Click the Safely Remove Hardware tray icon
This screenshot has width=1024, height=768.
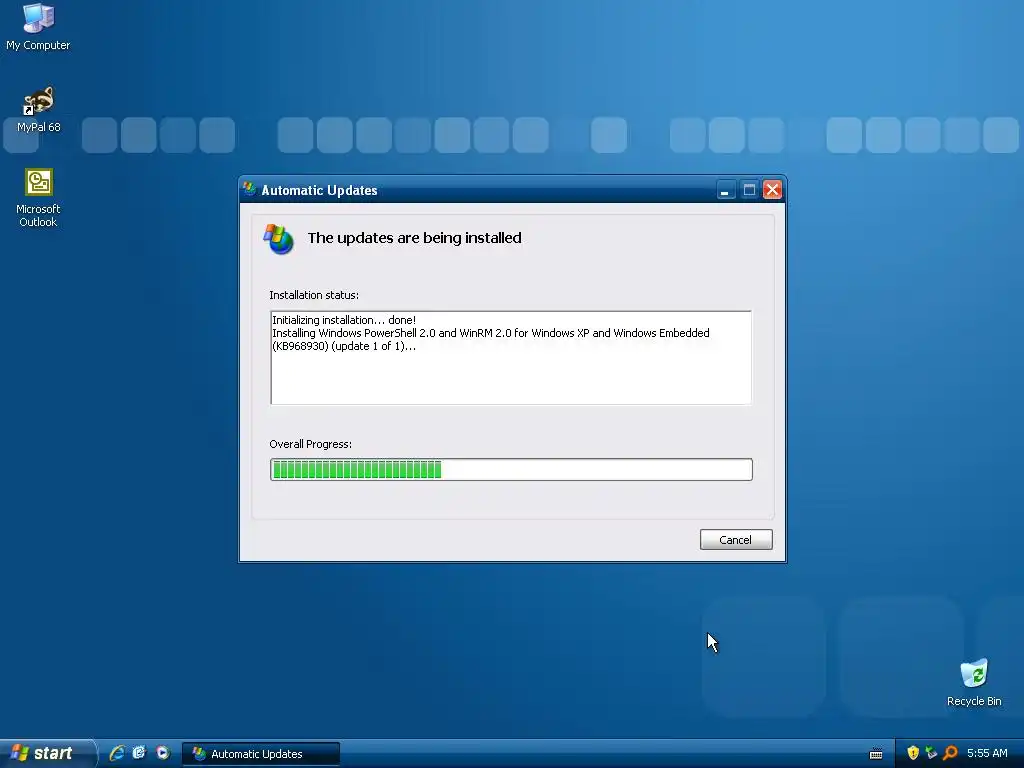(931, 753)
